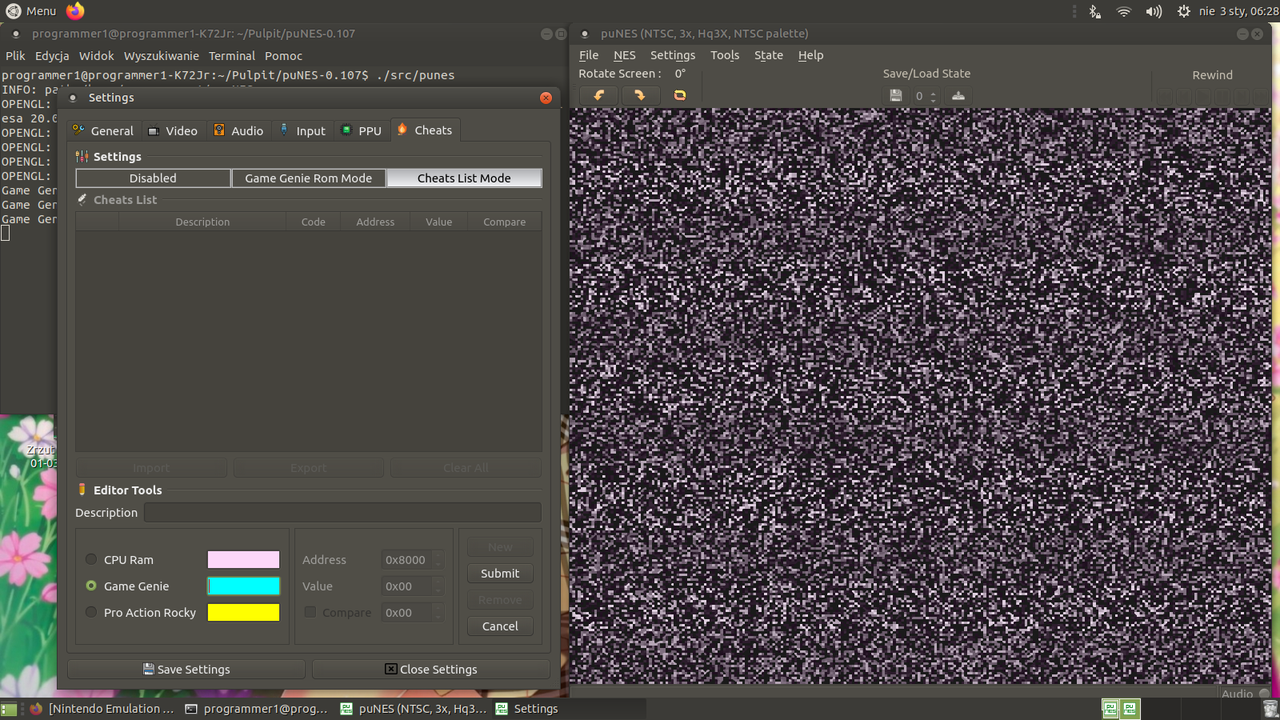This screenshot has width=1280, height=720.
Task: Click the volume speaker tray icon
Action: pyautogui.click(x=1154, y=11)
